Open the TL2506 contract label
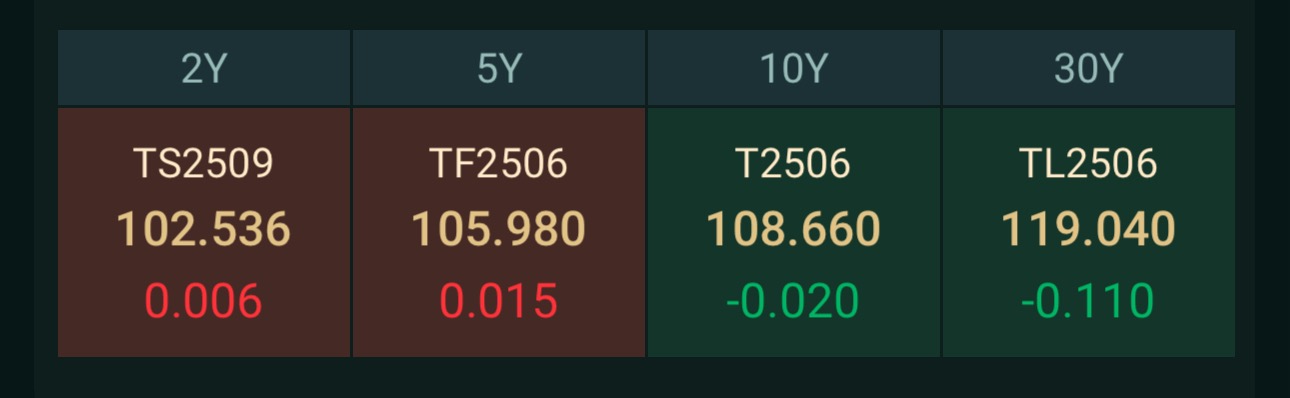Viewport: 1290px width, 398px height. point(1089,164)
